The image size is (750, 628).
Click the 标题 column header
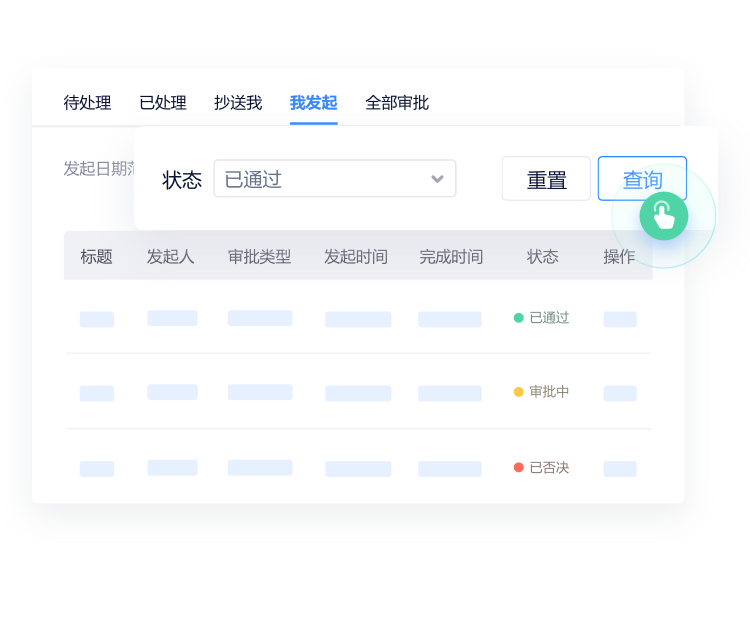(x=97, y=257)
